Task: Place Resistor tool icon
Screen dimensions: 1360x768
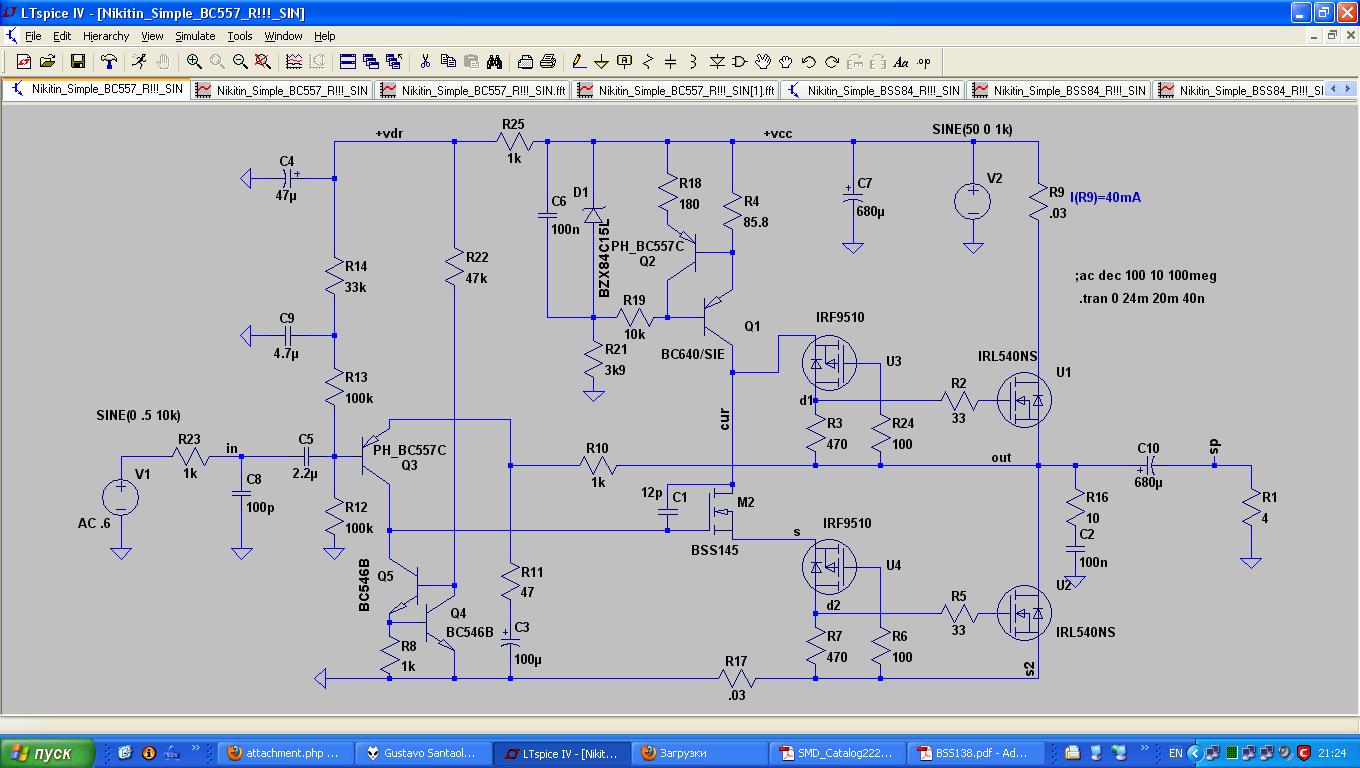Action: coord(647,62)
